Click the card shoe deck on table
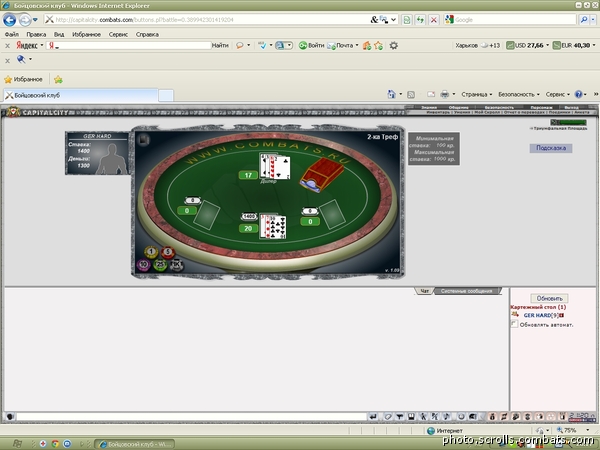The height and width of the screenshot is (450, 600). [321, 174]
